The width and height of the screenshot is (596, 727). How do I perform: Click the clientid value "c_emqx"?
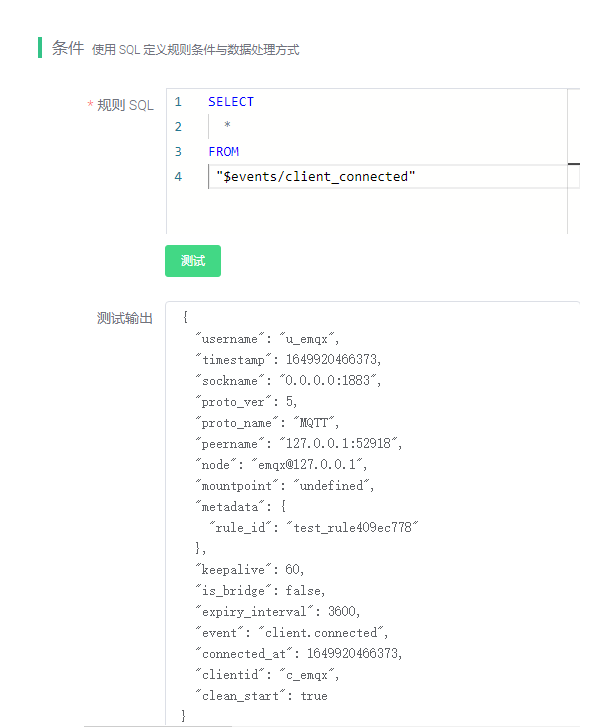[x=307, y=675]
